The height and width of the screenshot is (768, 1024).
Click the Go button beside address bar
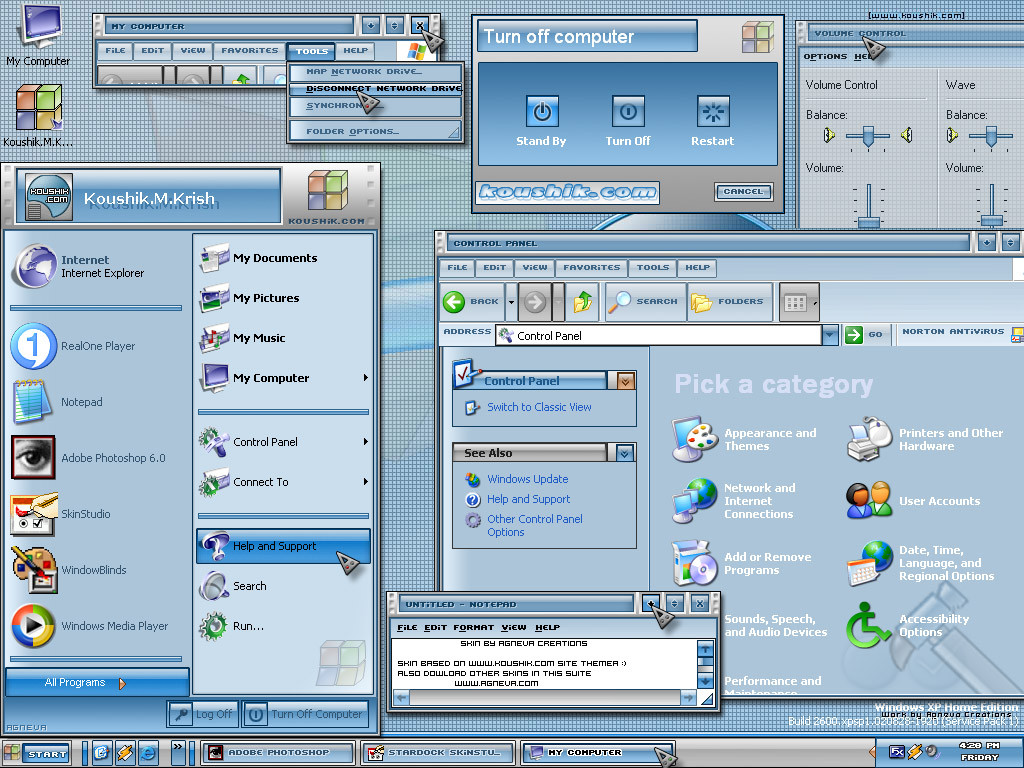pos(865,335)
